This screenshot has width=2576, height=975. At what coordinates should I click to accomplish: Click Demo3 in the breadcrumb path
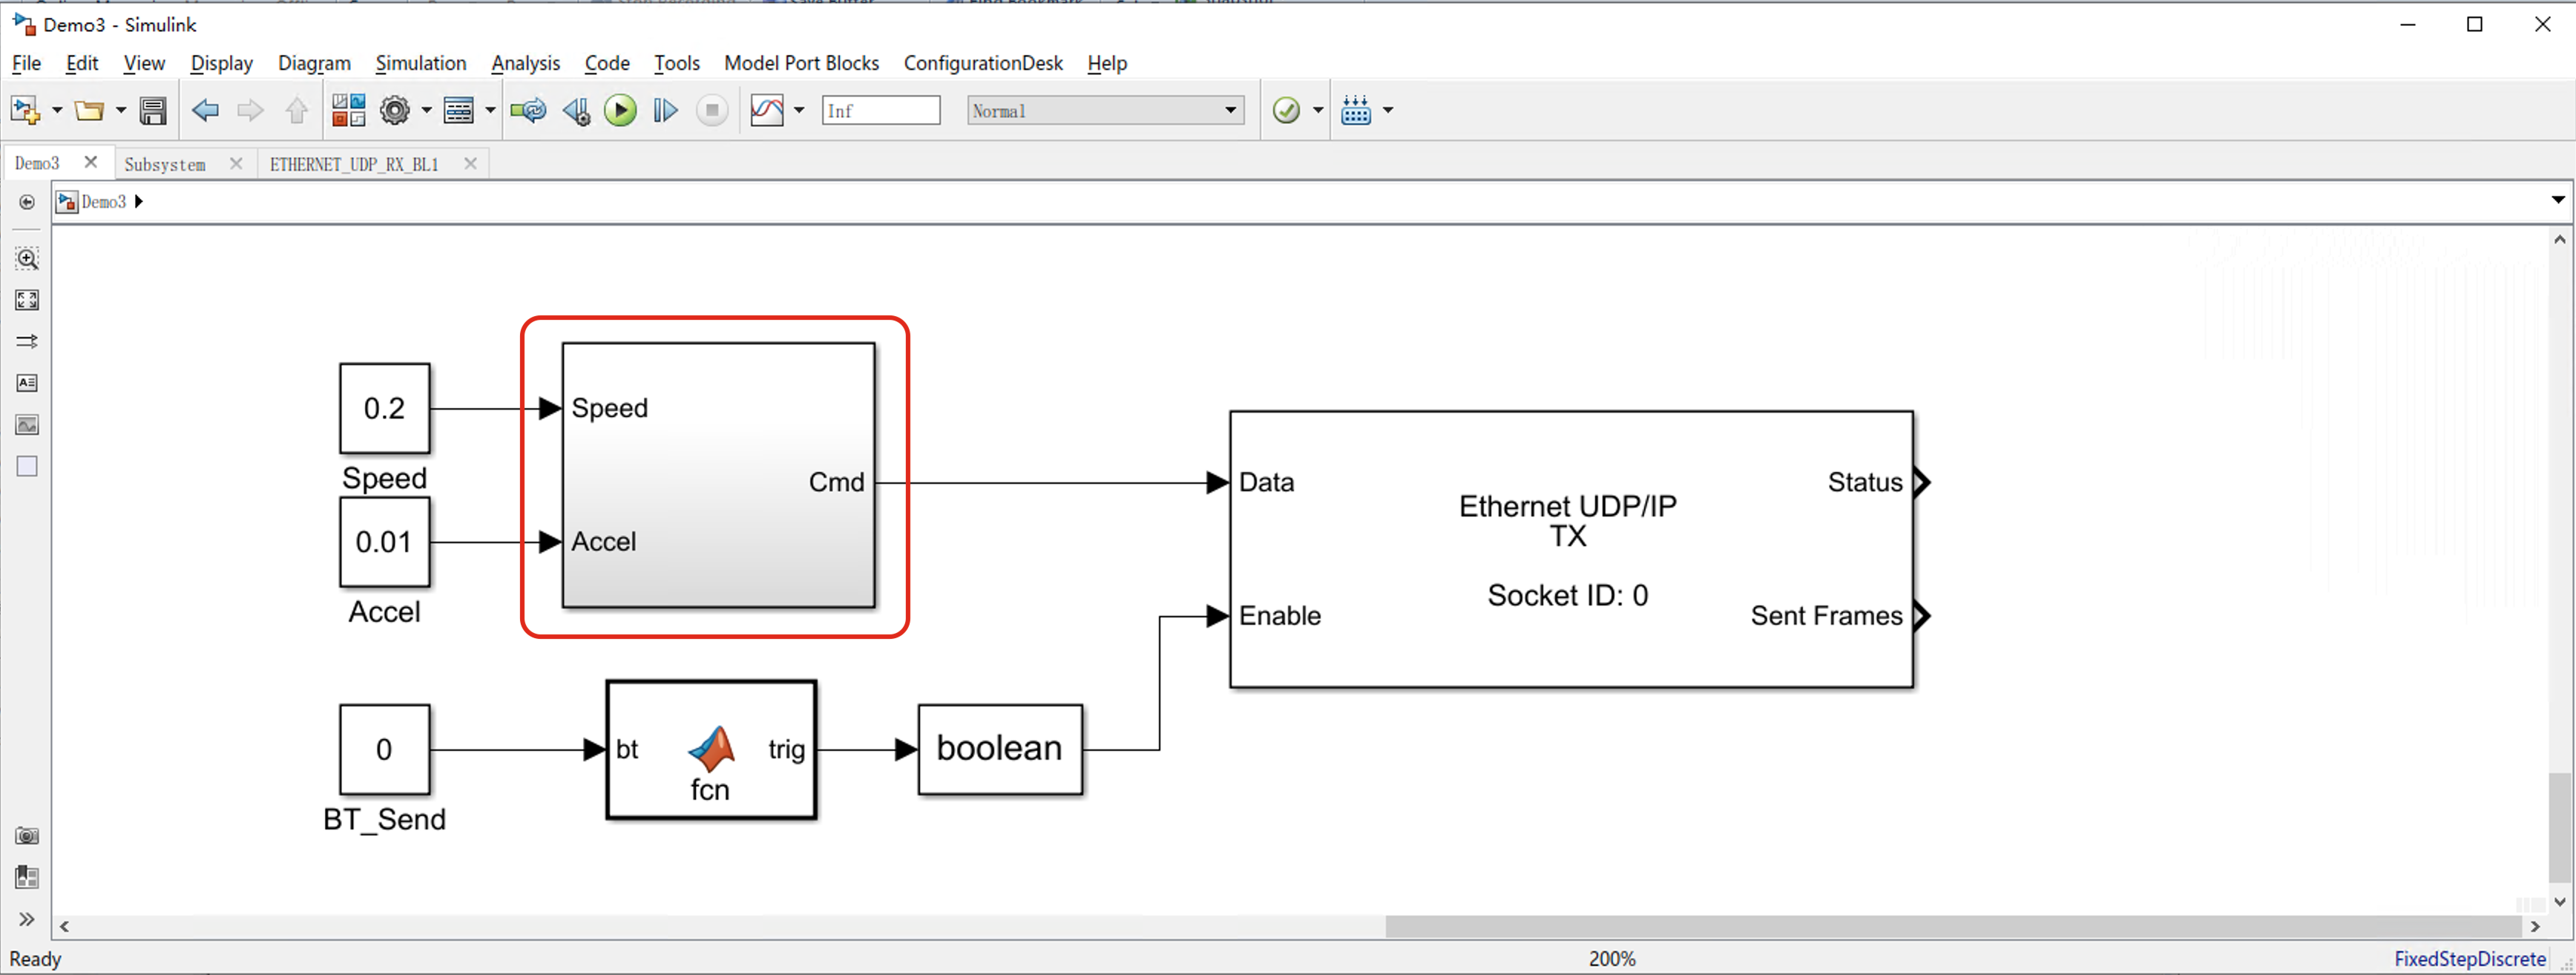point(103,202)
